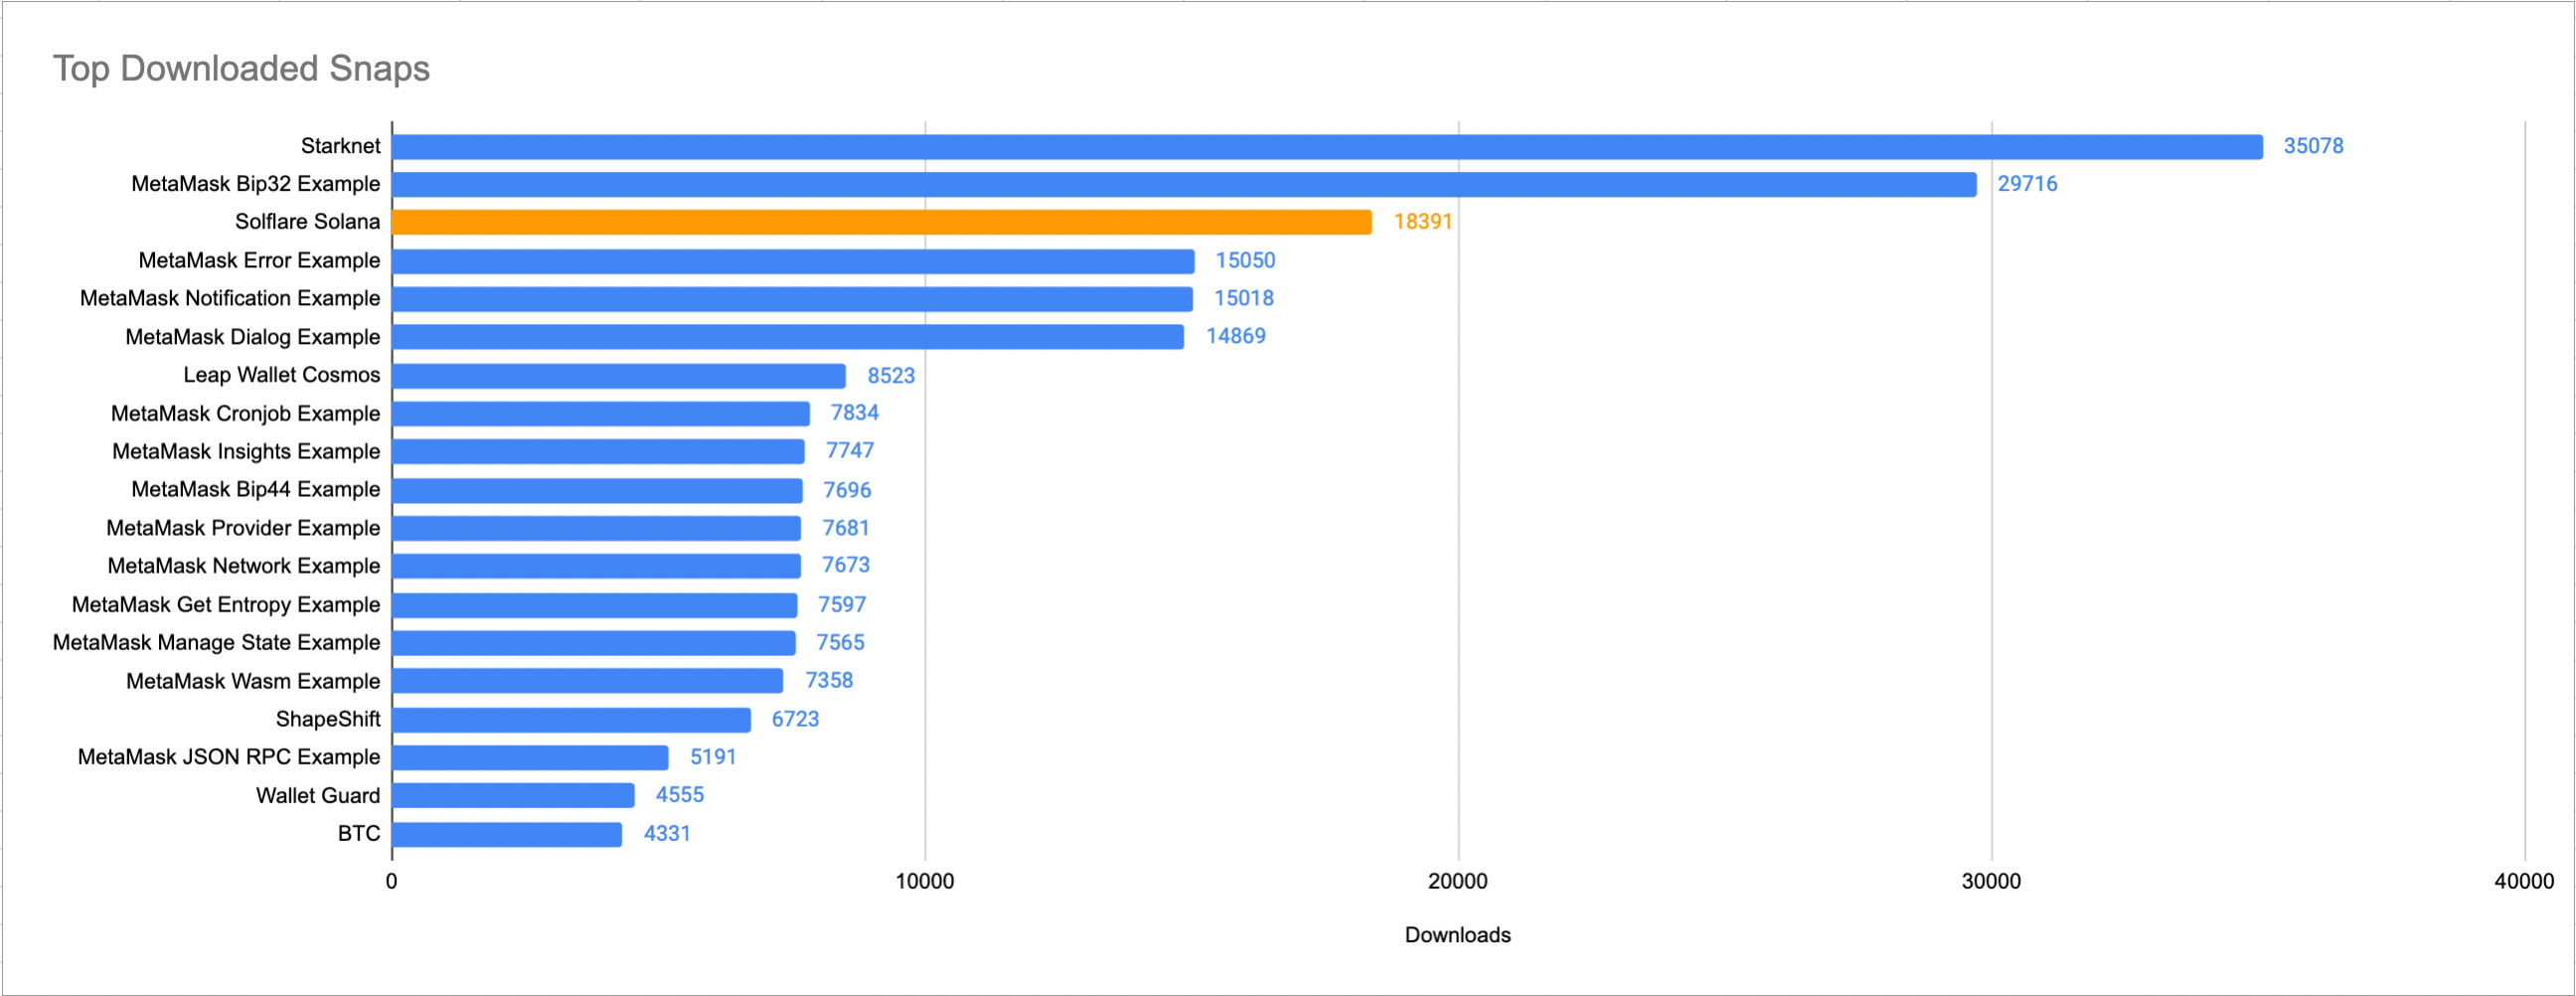2576x996 pixels.
Task: Click the "20000" axis tick label
Action: (x=1458, y=881)
